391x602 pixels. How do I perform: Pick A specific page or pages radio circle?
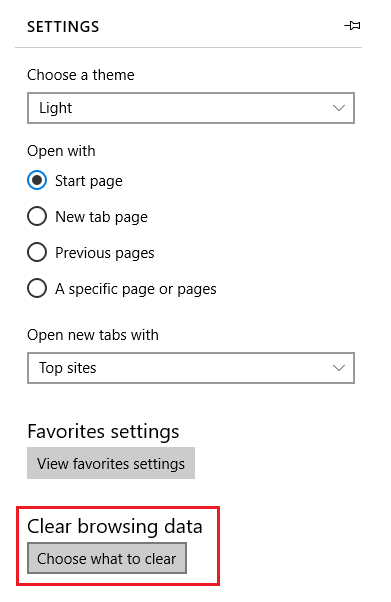(37, 288)
